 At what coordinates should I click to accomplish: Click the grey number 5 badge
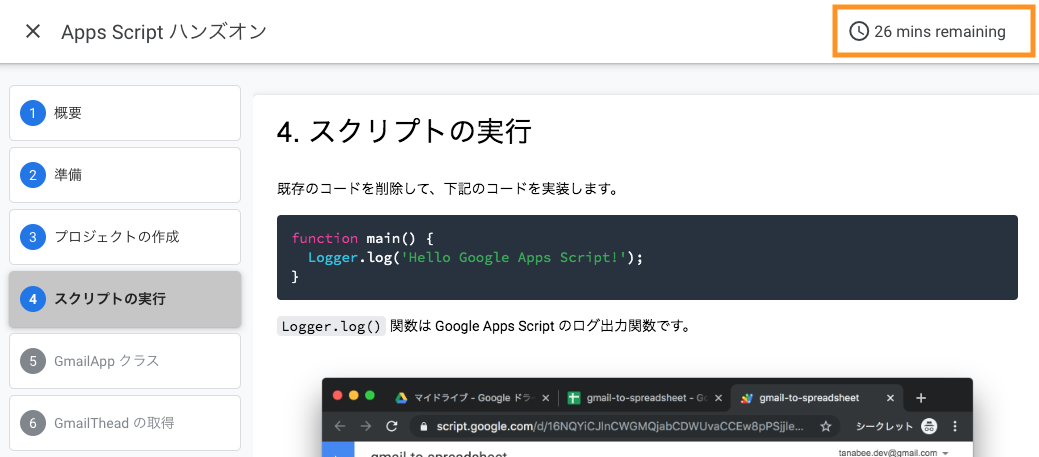pos(32,361)
